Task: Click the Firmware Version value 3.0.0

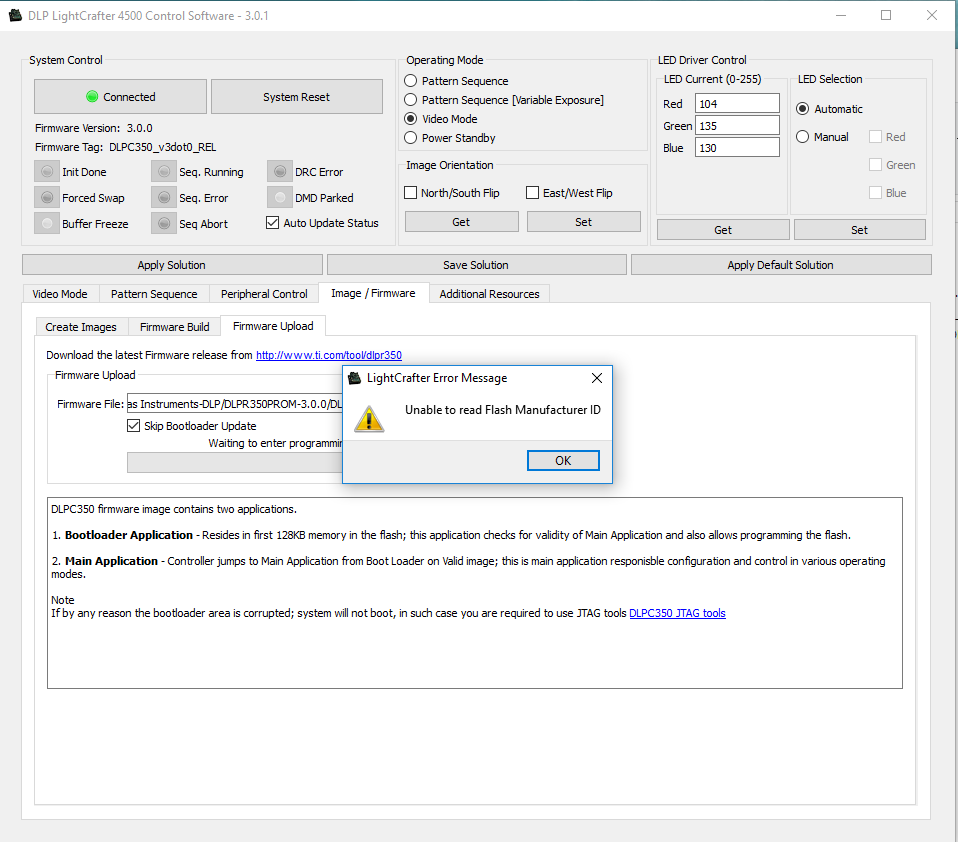Action: 140,128
